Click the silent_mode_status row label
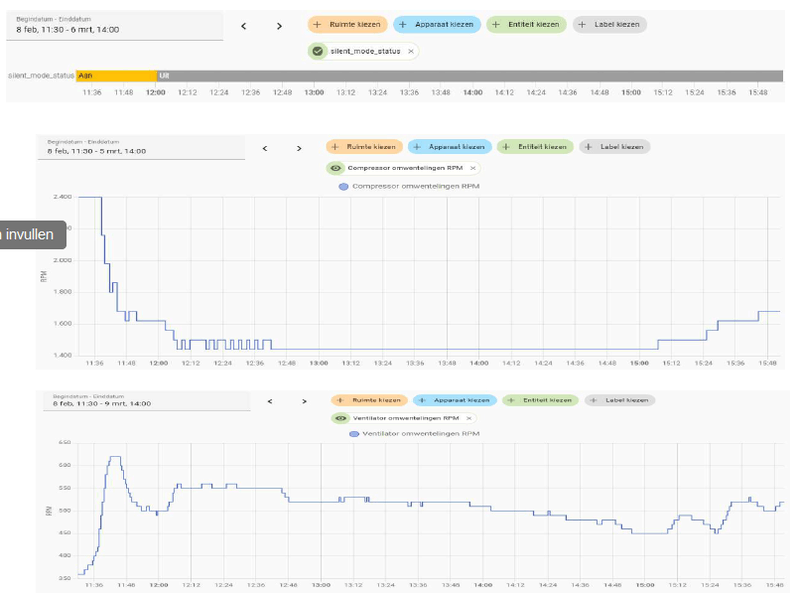The image size is (800, 595). click(x=41, y=76)
